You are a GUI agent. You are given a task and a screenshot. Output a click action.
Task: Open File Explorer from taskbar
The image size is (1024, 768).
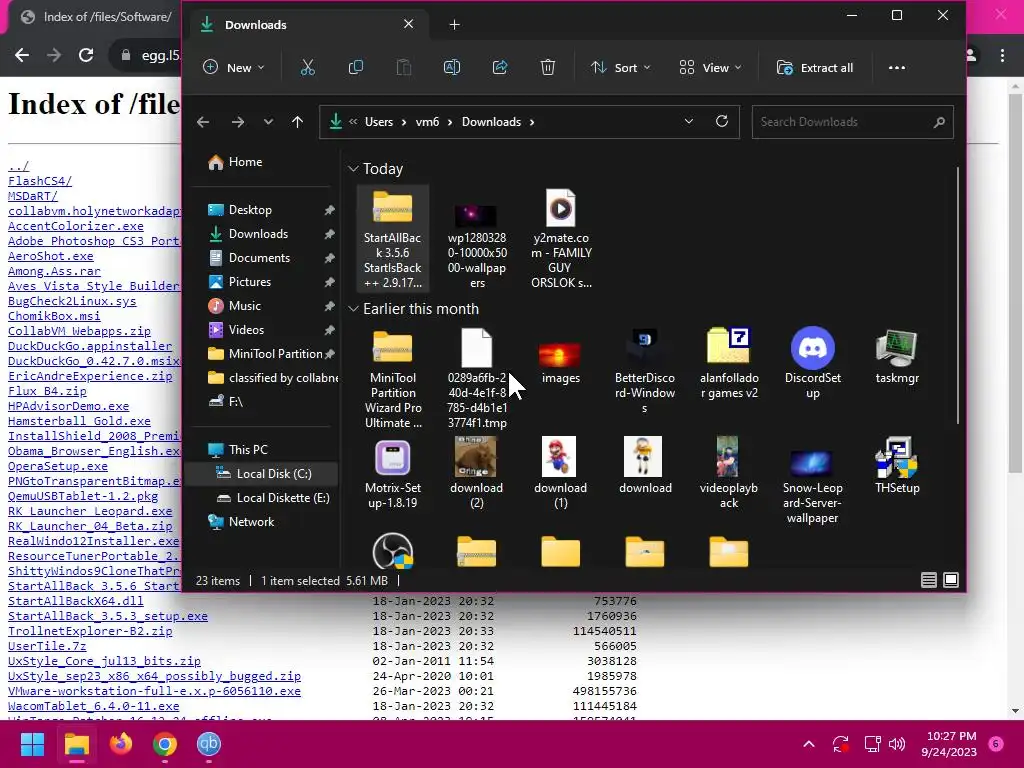click(x=76, y=744)
